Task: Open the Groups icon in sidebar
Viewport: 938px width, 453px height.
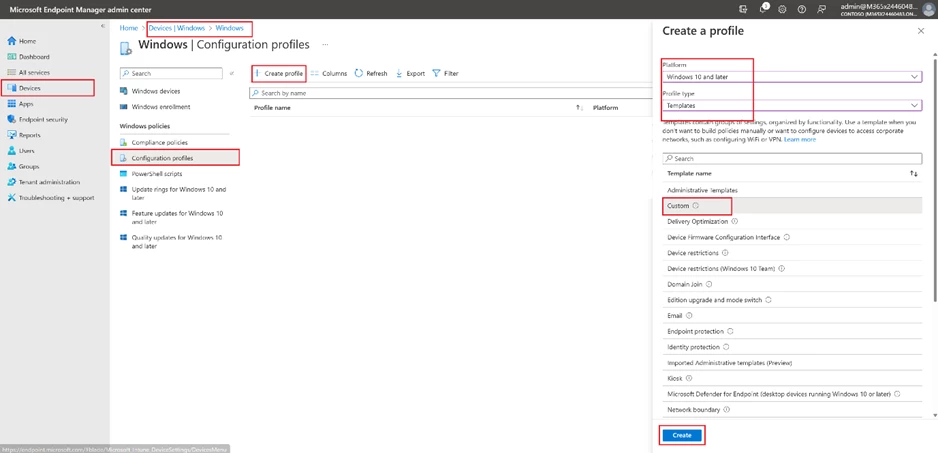Action: point(11,166)
